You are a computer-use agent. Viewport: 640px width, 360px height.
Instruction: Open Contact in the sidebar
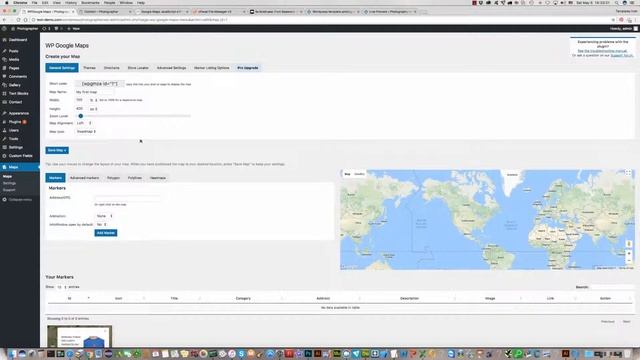coord(16,102)
